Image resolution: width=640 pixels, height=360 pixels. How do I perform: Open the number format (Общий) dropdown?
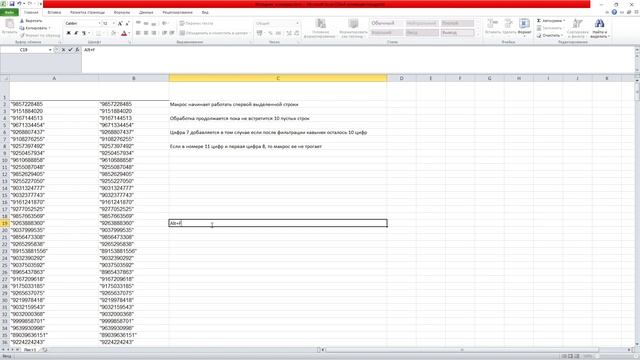298,24
